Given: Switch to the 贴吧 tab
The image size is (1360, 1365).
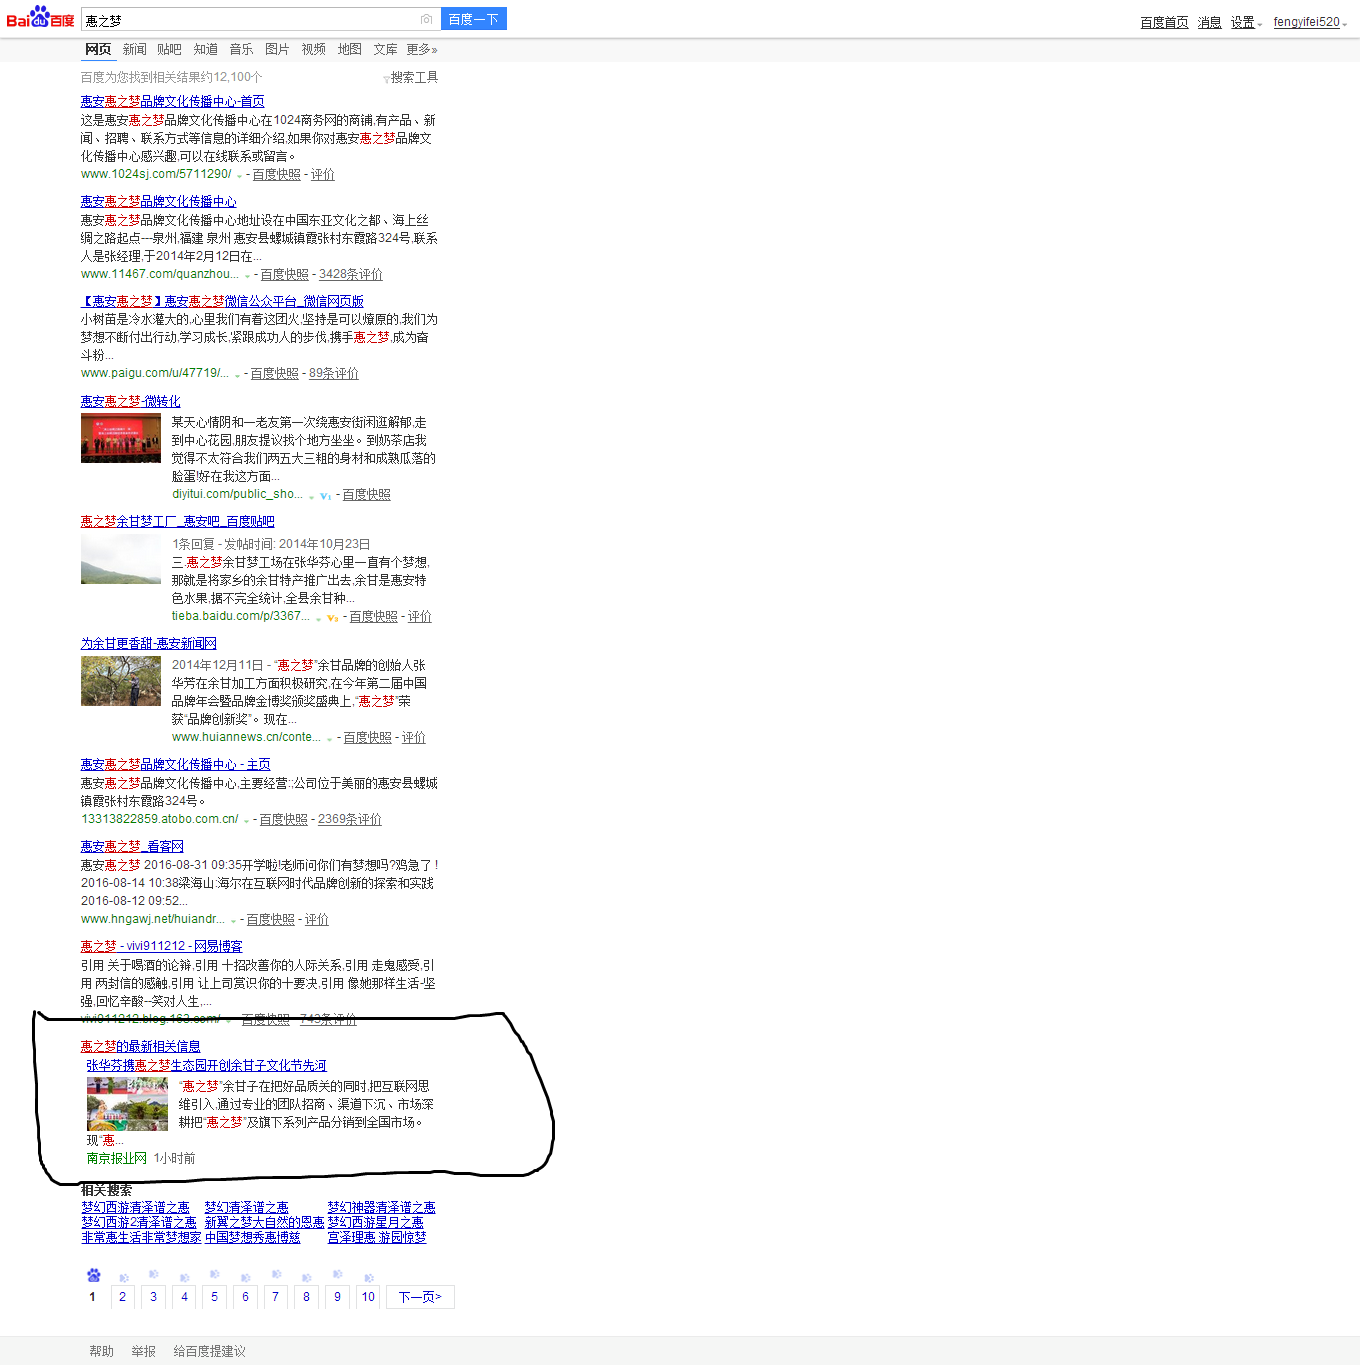Looking at the screenshot, I should coord(169,49).
